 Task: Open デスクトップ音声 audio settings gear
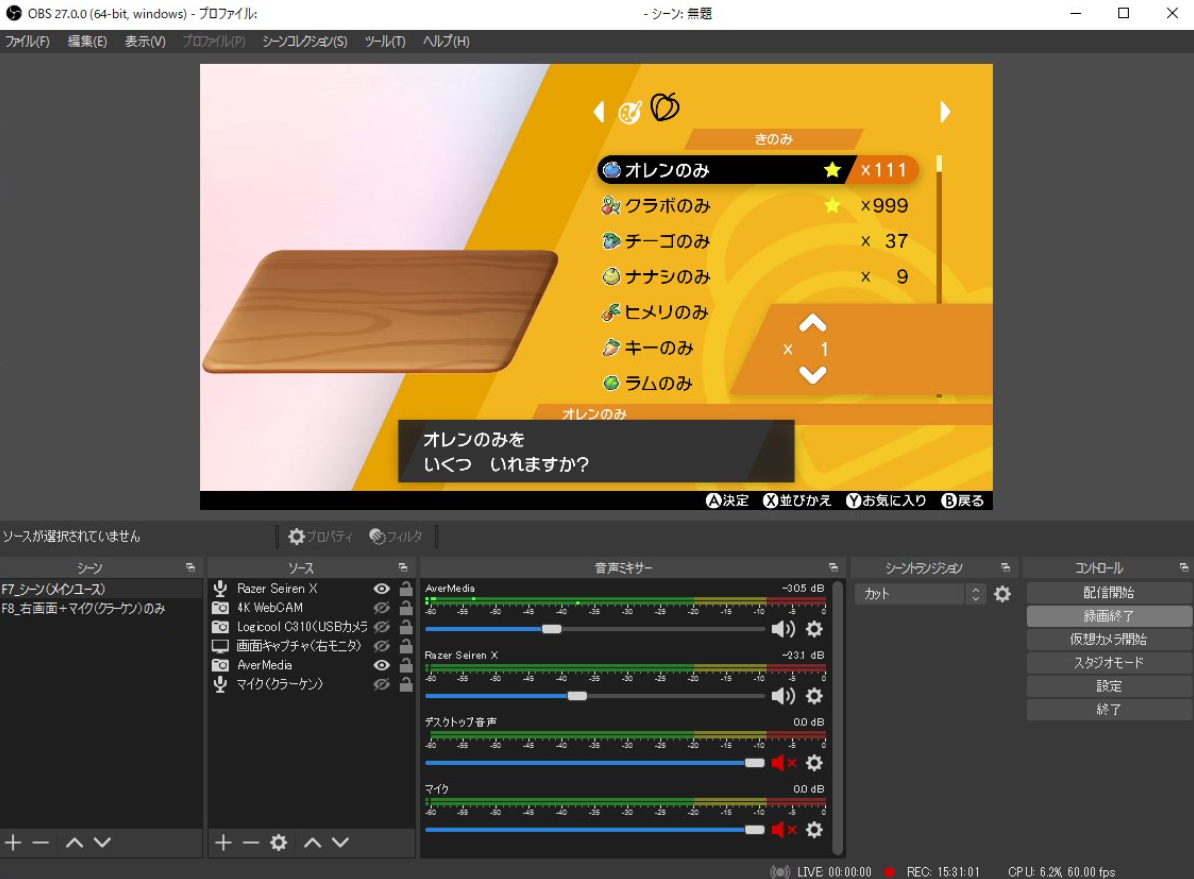coord(814,763)
